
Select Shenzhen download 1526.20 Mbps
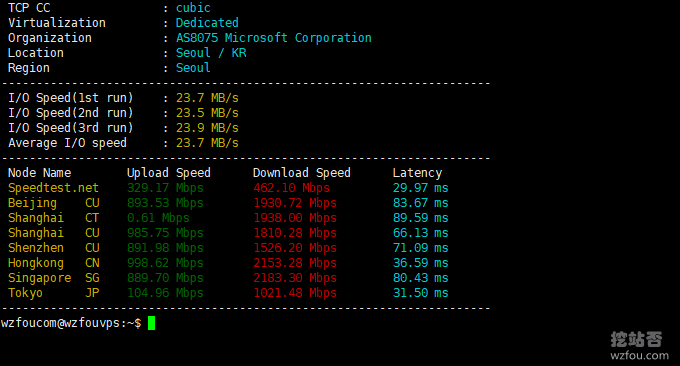(295, 248)
